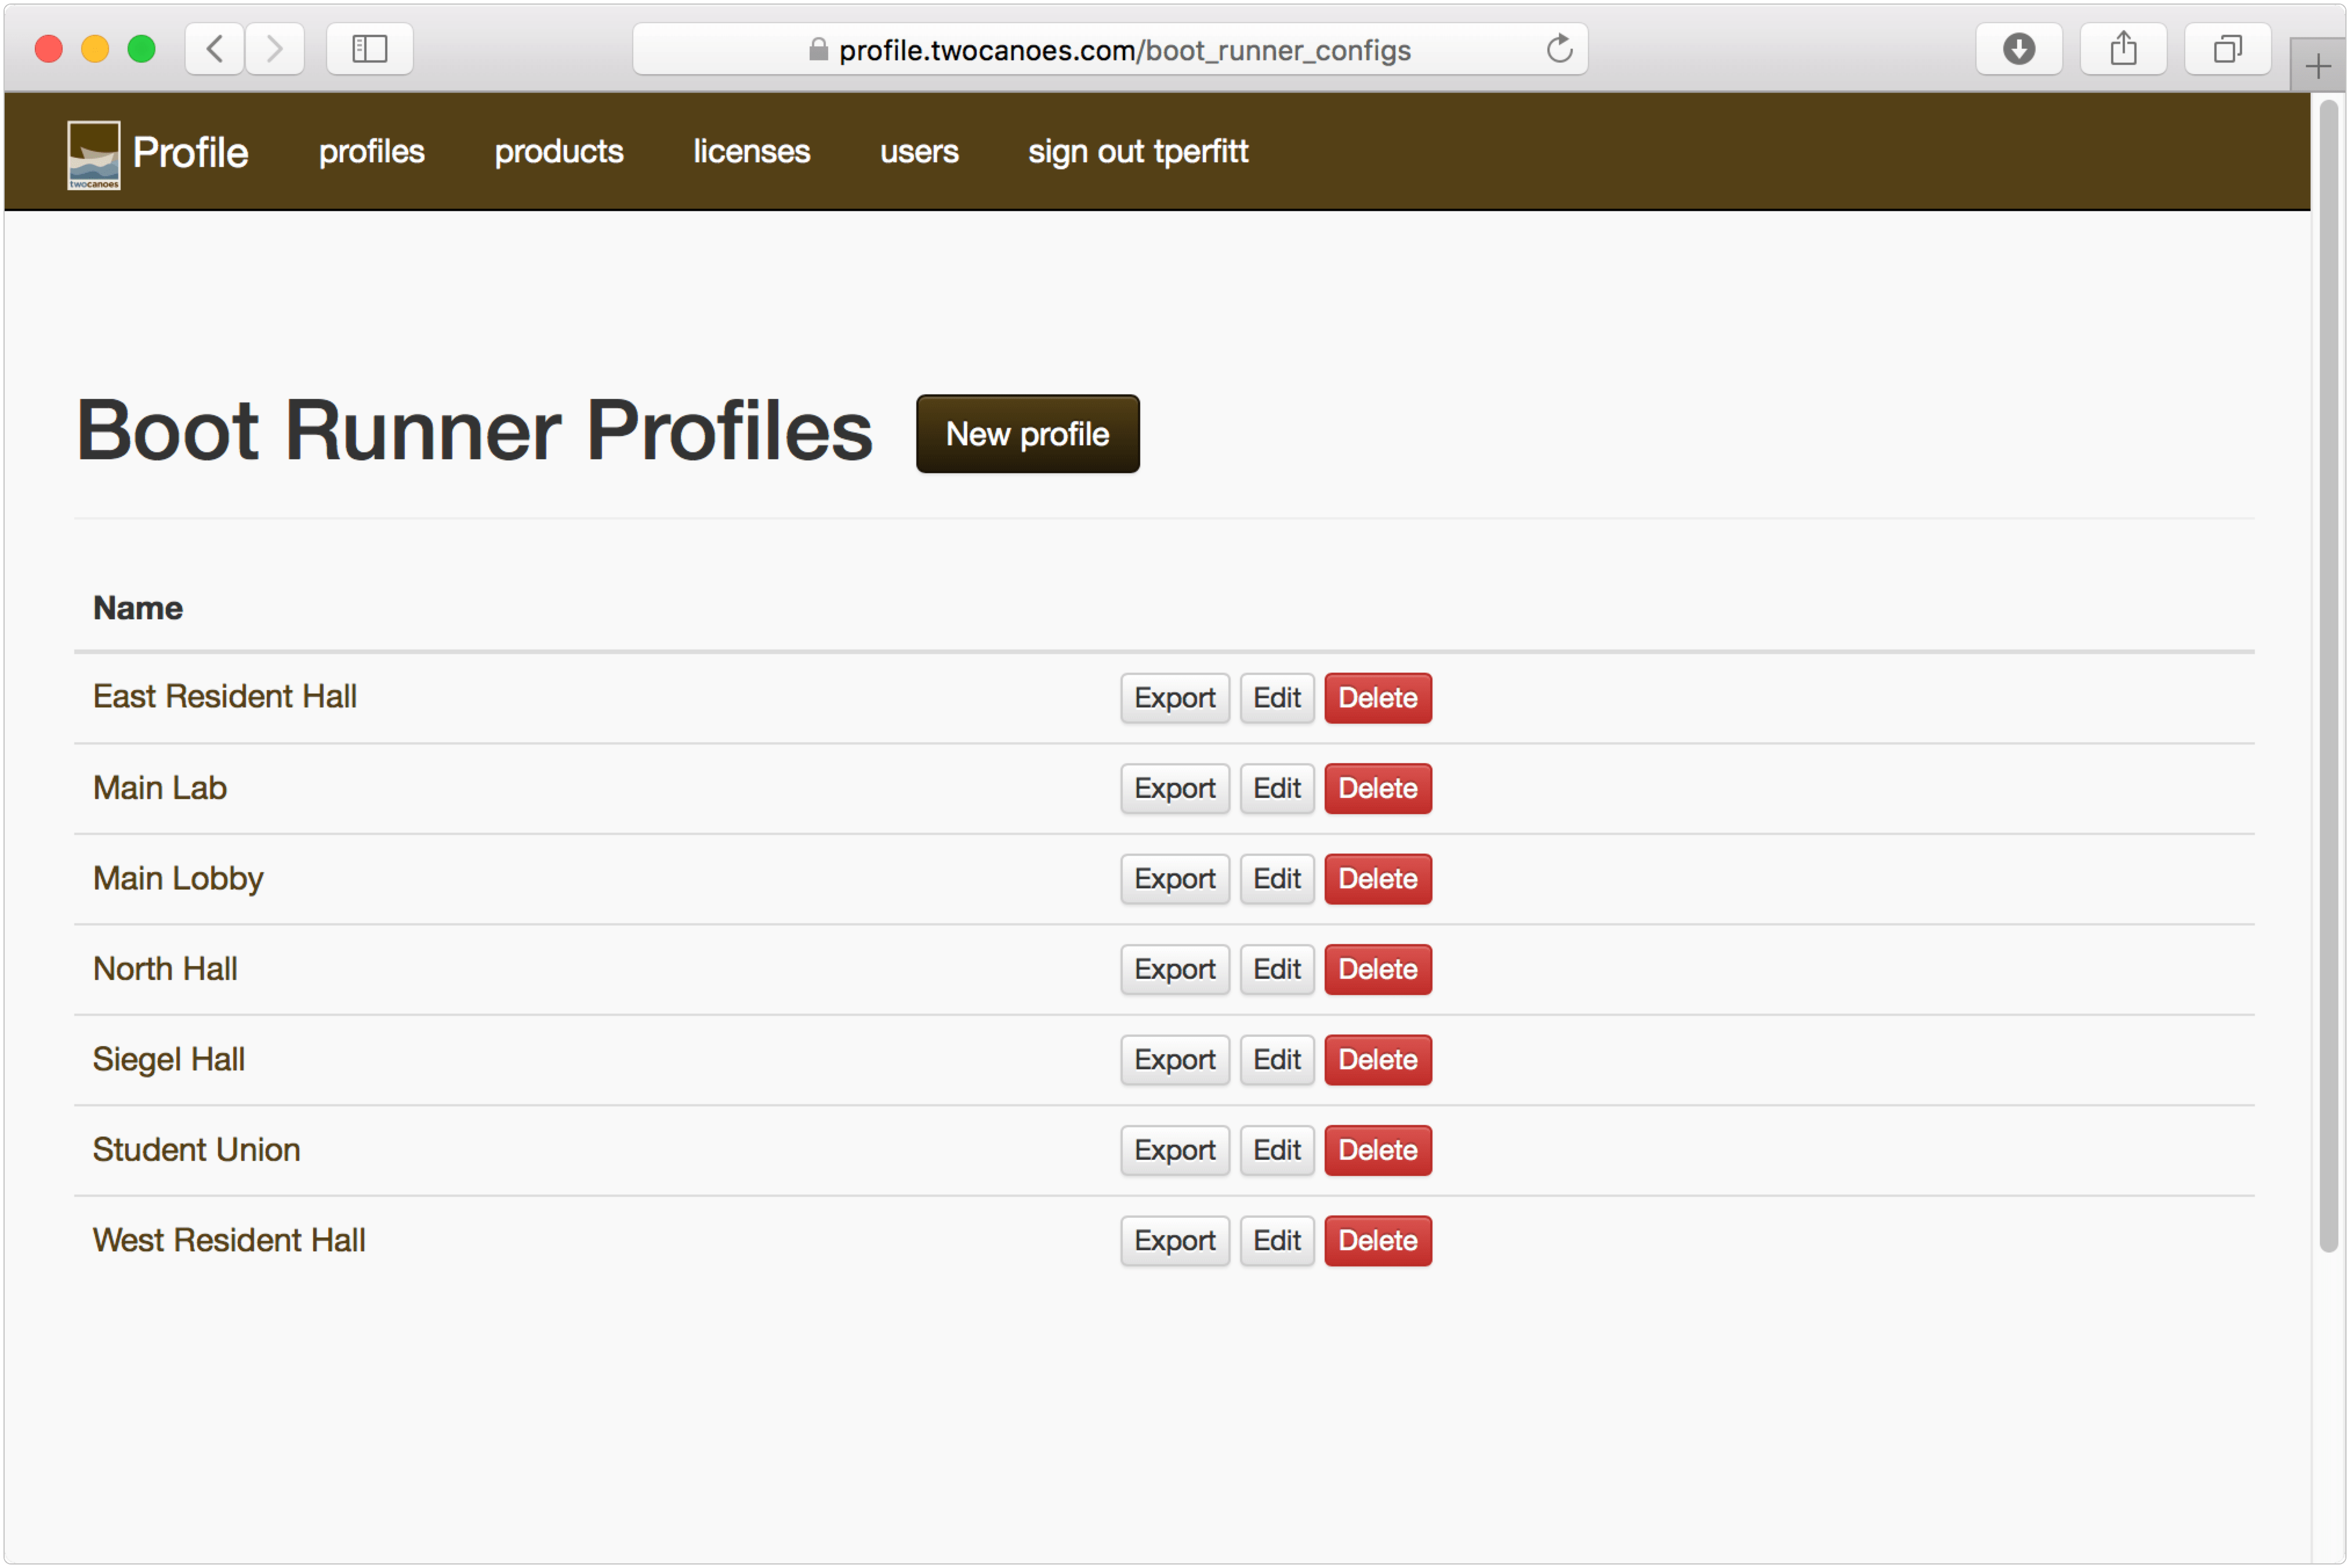
Task: Go to the licenses page
Action: pyautogui.click(x=751, y=152)
